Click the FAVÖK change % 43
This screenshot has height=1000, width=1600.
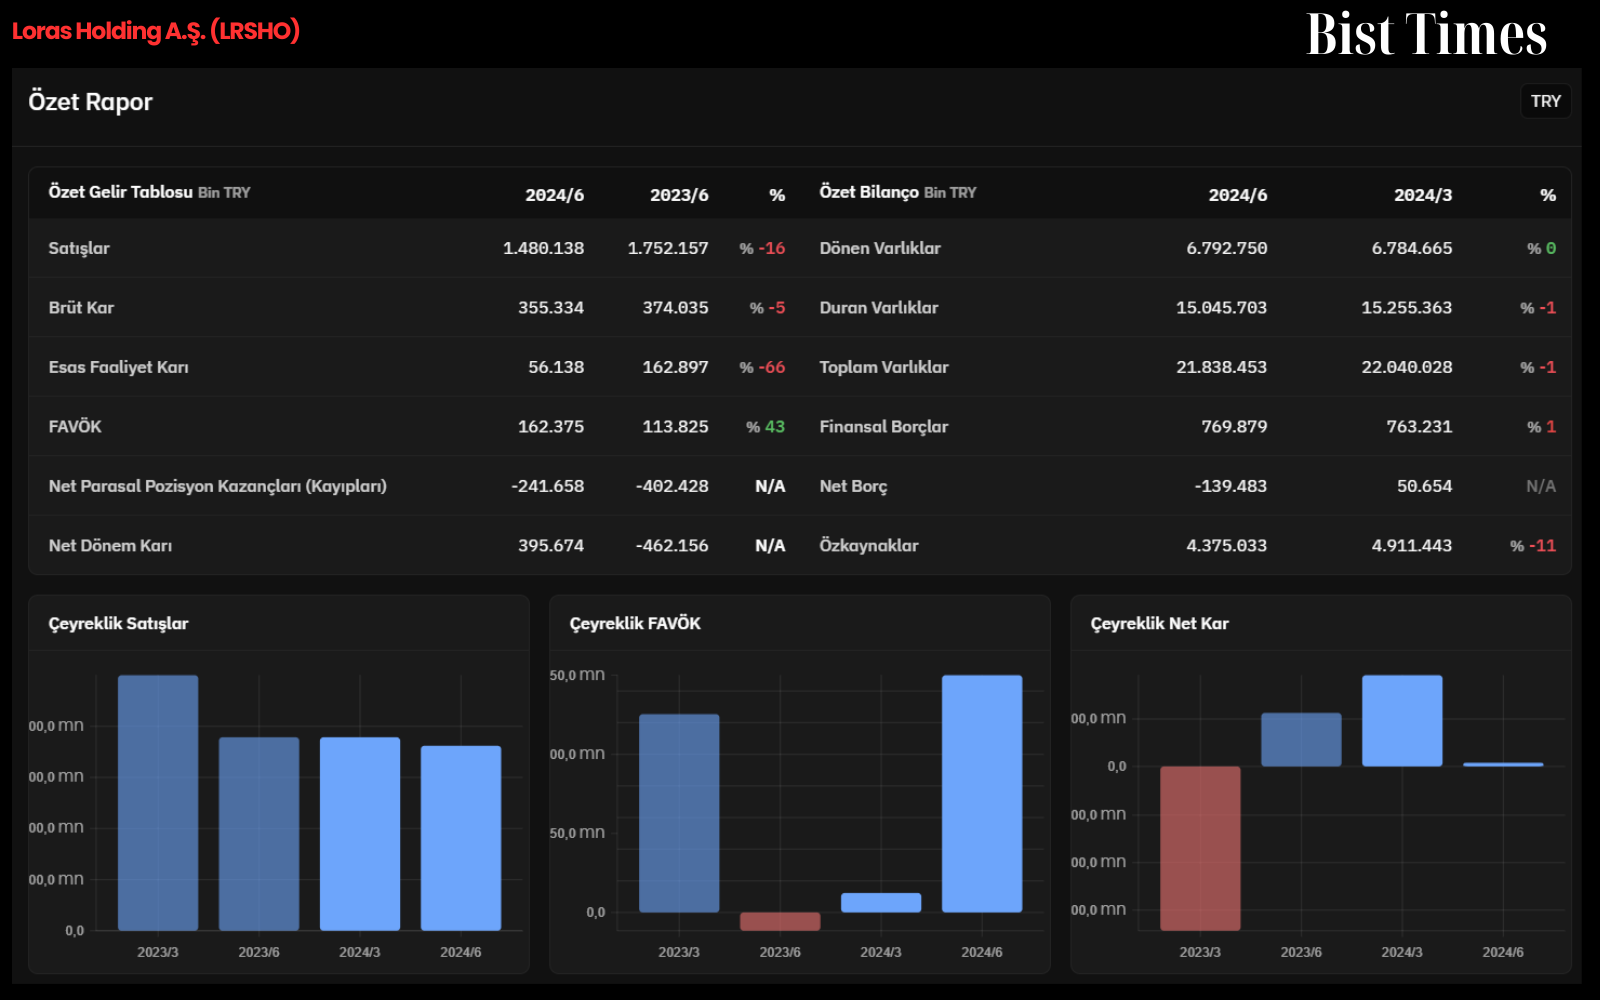765,426
